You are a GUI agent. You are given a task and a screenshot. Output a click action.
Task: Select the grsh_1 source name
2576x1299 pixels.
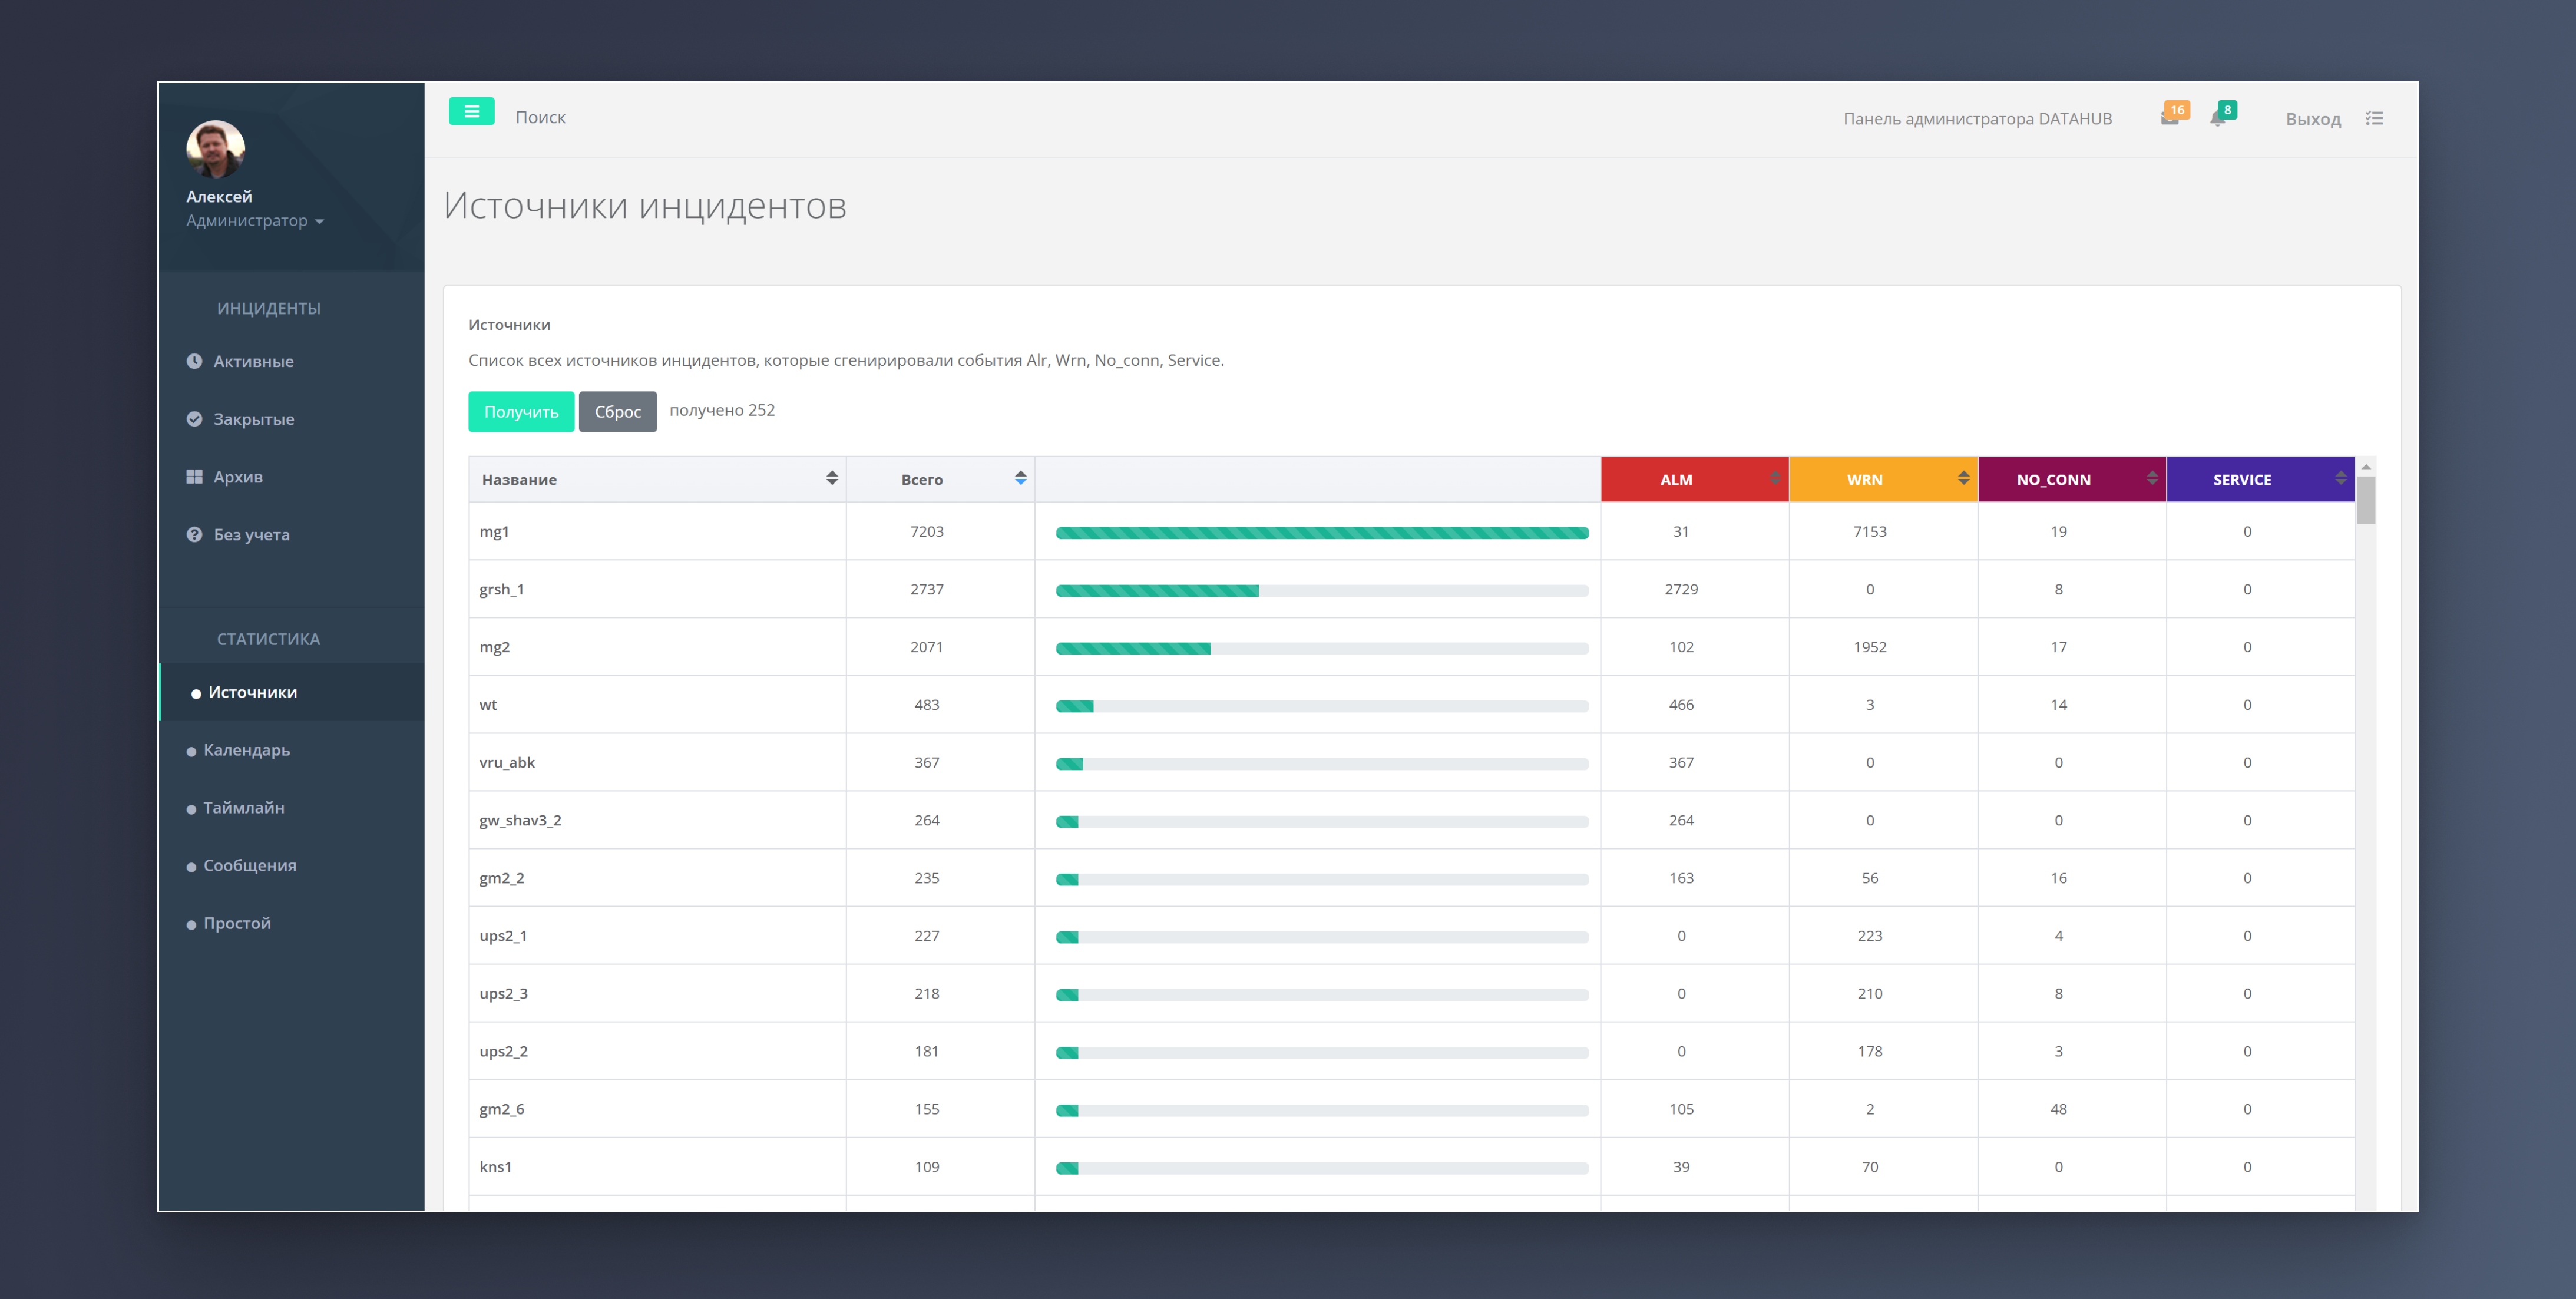[x=501, y=590]
